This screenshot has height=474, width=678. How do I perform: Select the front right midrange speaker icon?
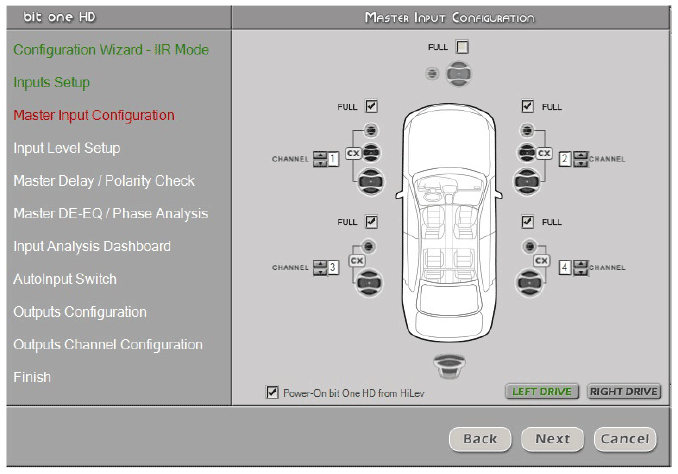527,152
